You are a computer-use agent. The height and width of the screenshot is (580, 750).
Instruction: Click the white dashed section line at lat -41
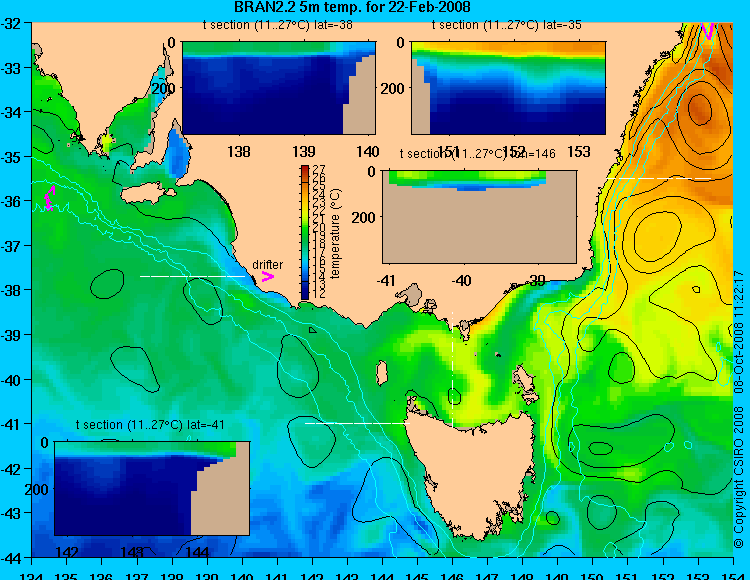click(357, 423)
